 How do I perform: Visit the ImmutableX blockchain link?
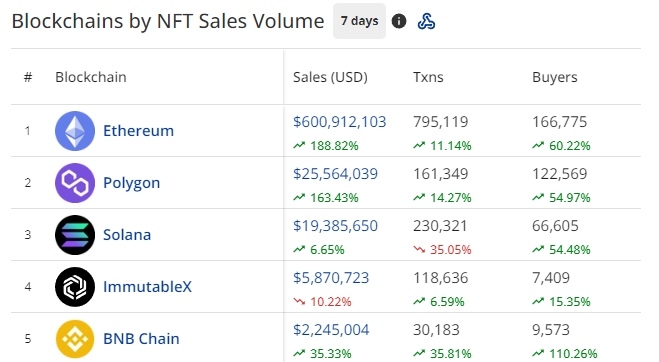click(148, 287)
